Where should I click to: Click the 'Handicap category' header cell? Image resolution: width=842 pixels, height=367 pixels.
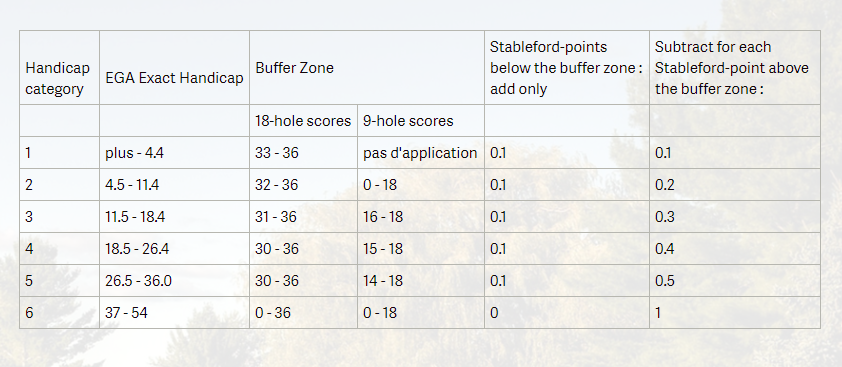(60, 68)
